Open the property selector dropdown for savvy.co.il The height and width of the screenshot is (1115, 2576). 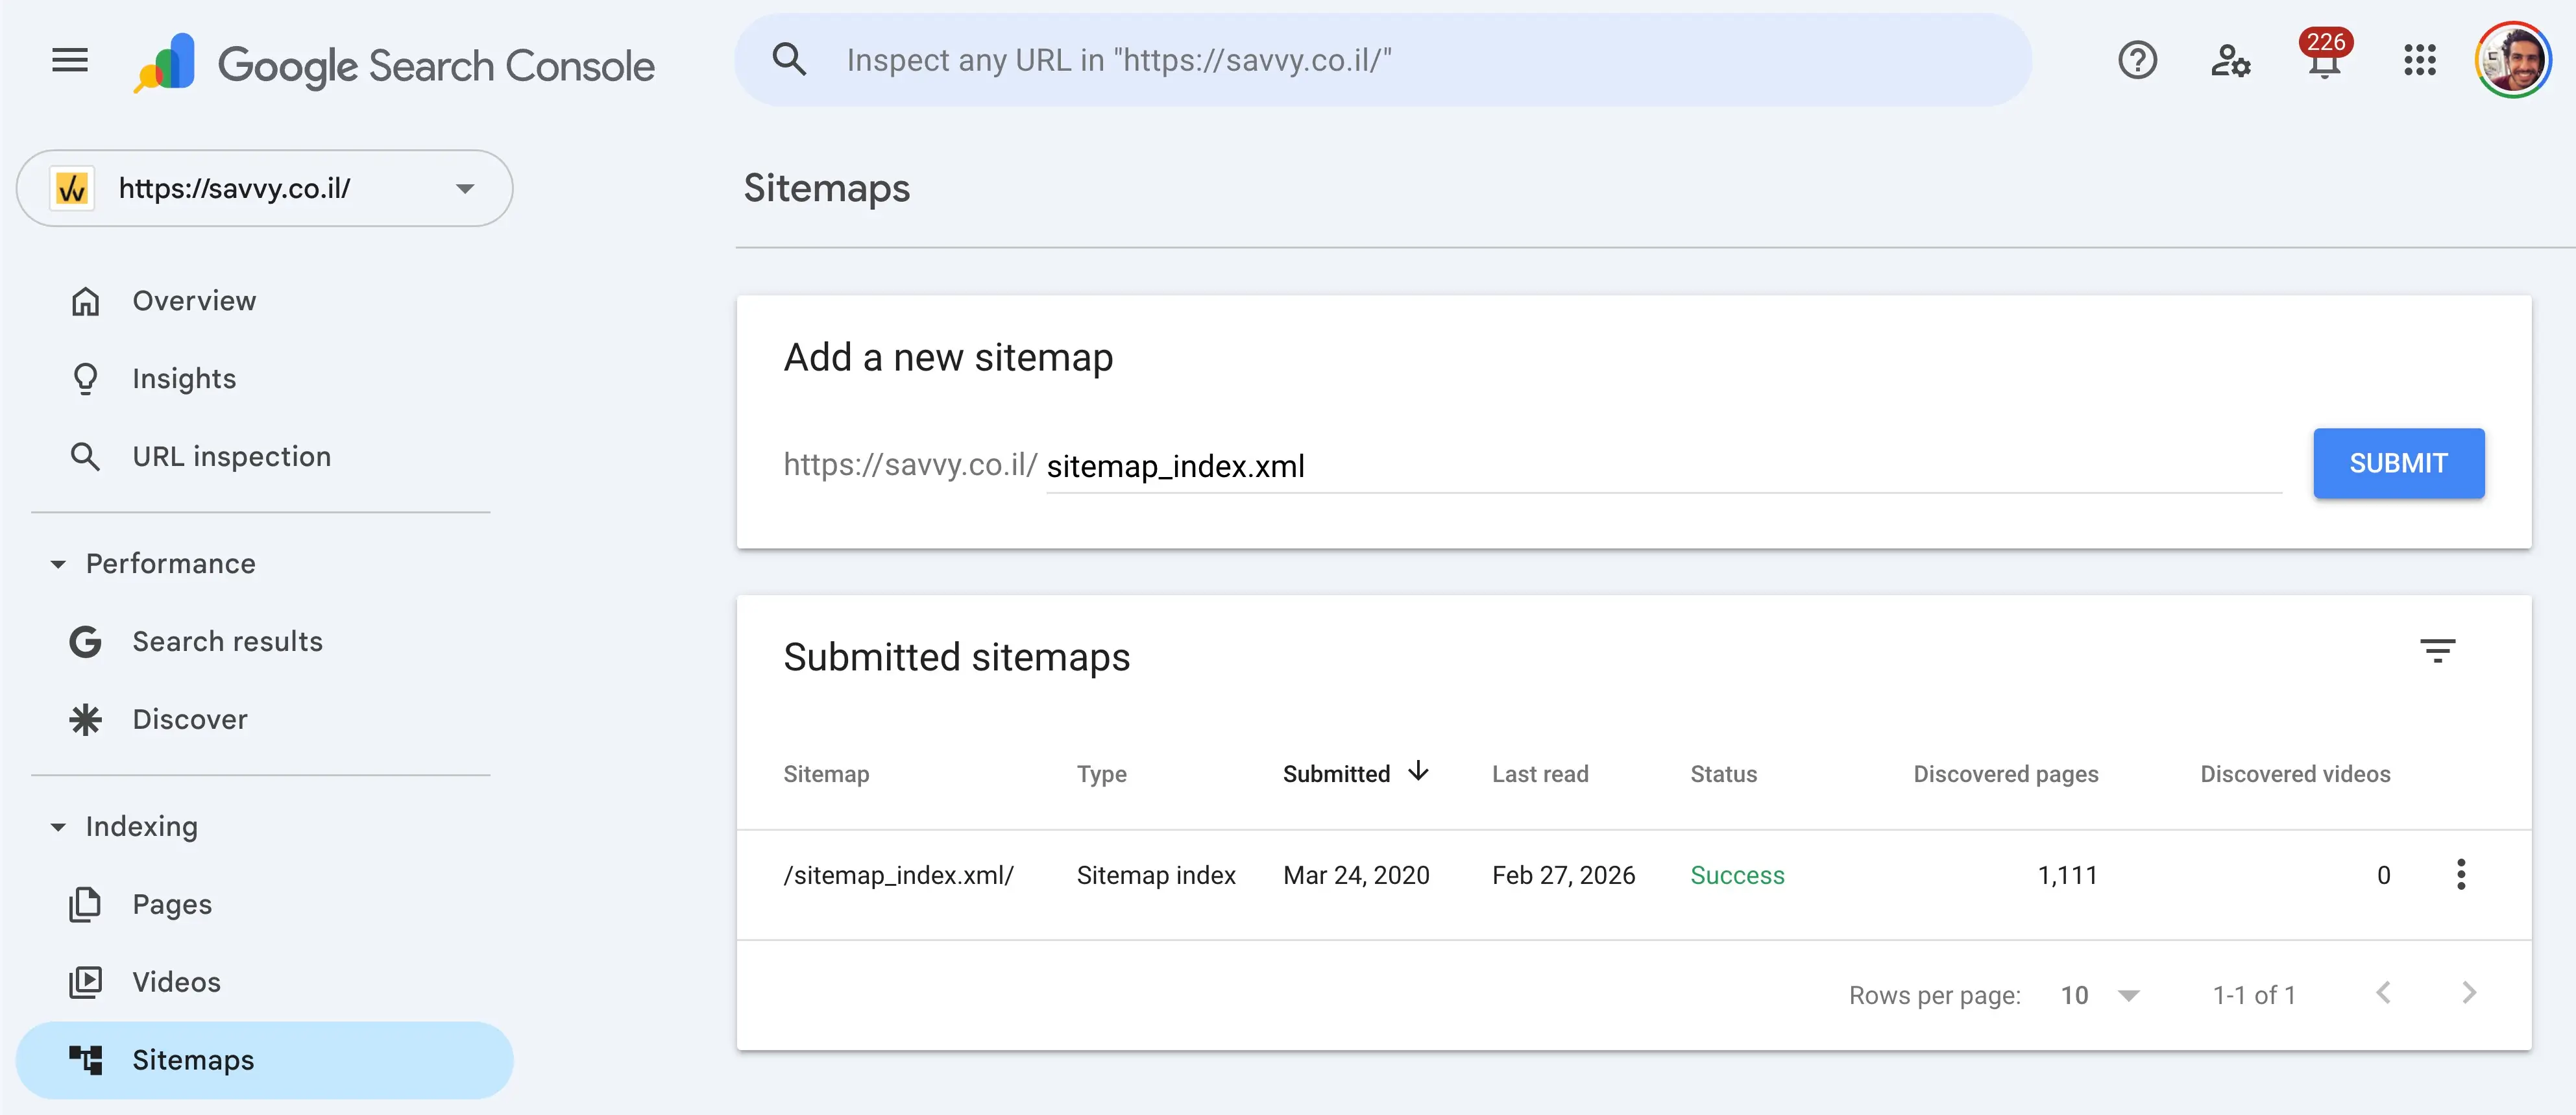pyautogui.click(x=465, y=188)
